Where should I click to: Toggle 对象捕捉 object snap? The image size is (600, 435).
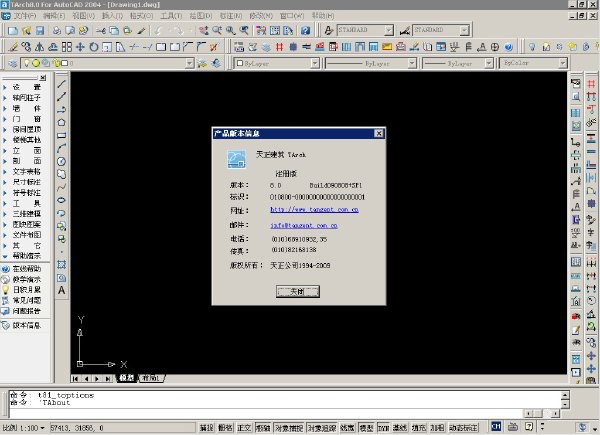tap(289, 427)
